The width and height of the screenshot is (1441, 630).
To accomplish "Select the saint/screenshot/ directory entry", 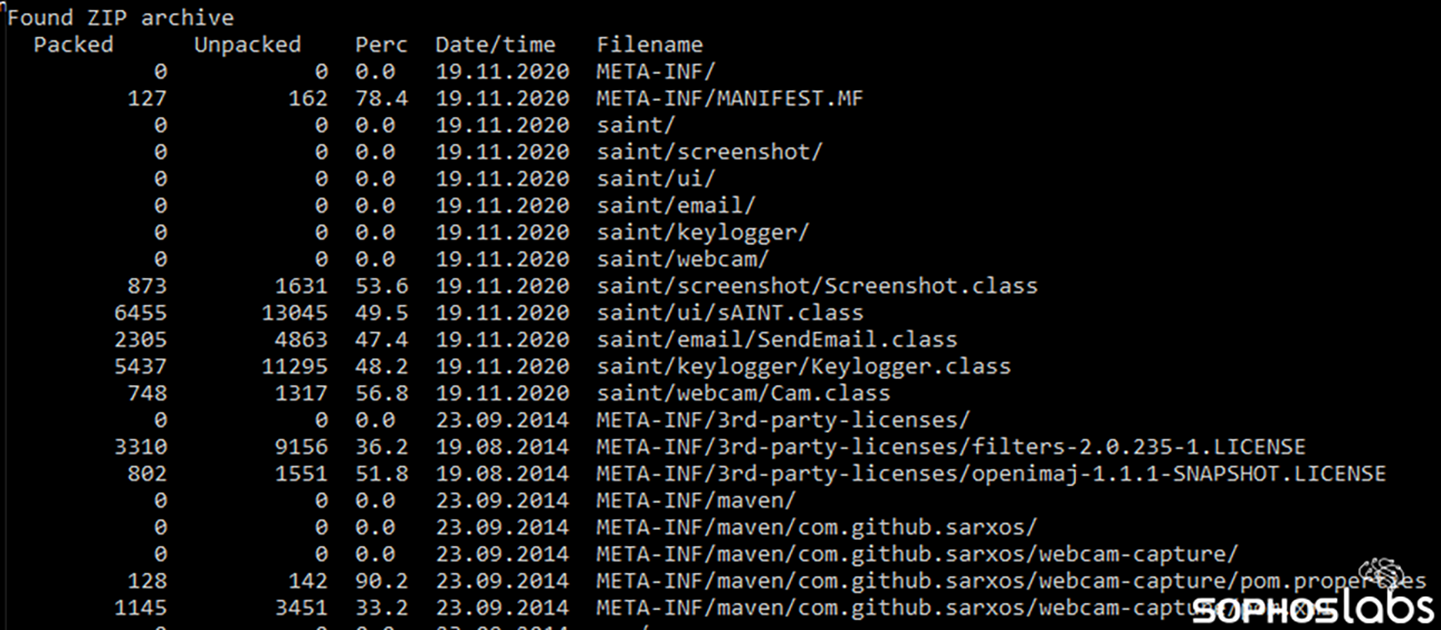I will tap(709, 152).
